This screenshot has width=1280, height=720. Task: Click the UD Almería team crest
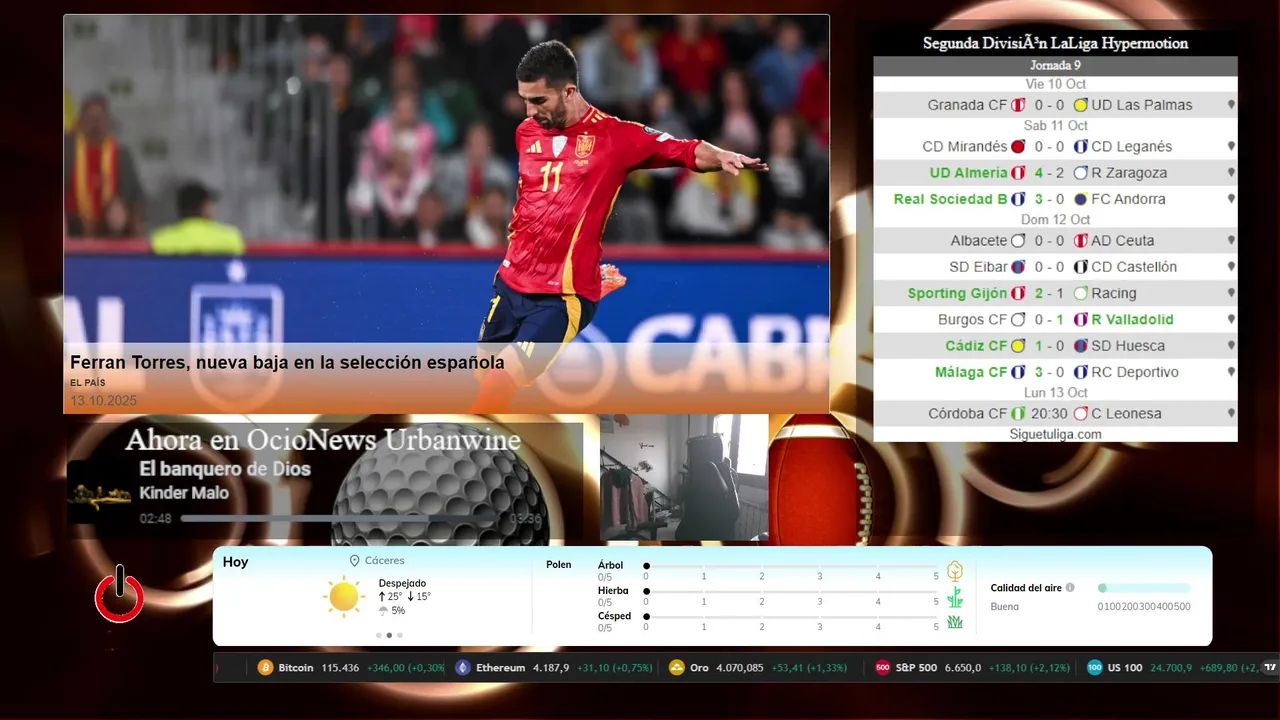(x=1019, y=173)
